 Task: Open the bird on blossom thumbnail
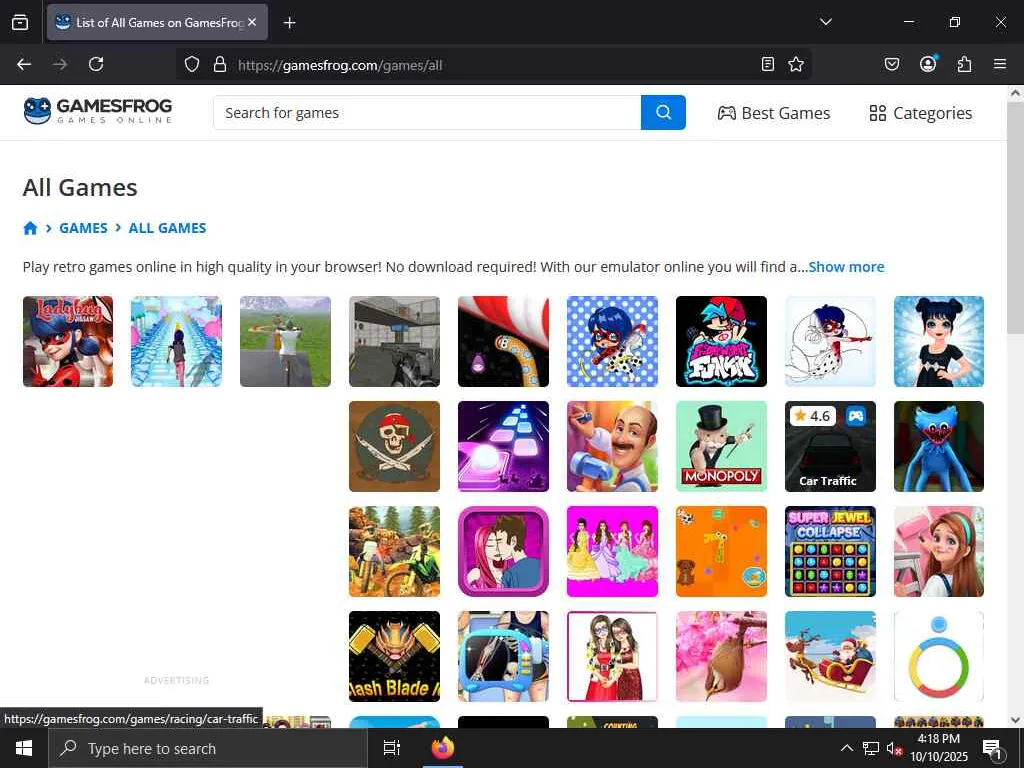tap(721, 656)
